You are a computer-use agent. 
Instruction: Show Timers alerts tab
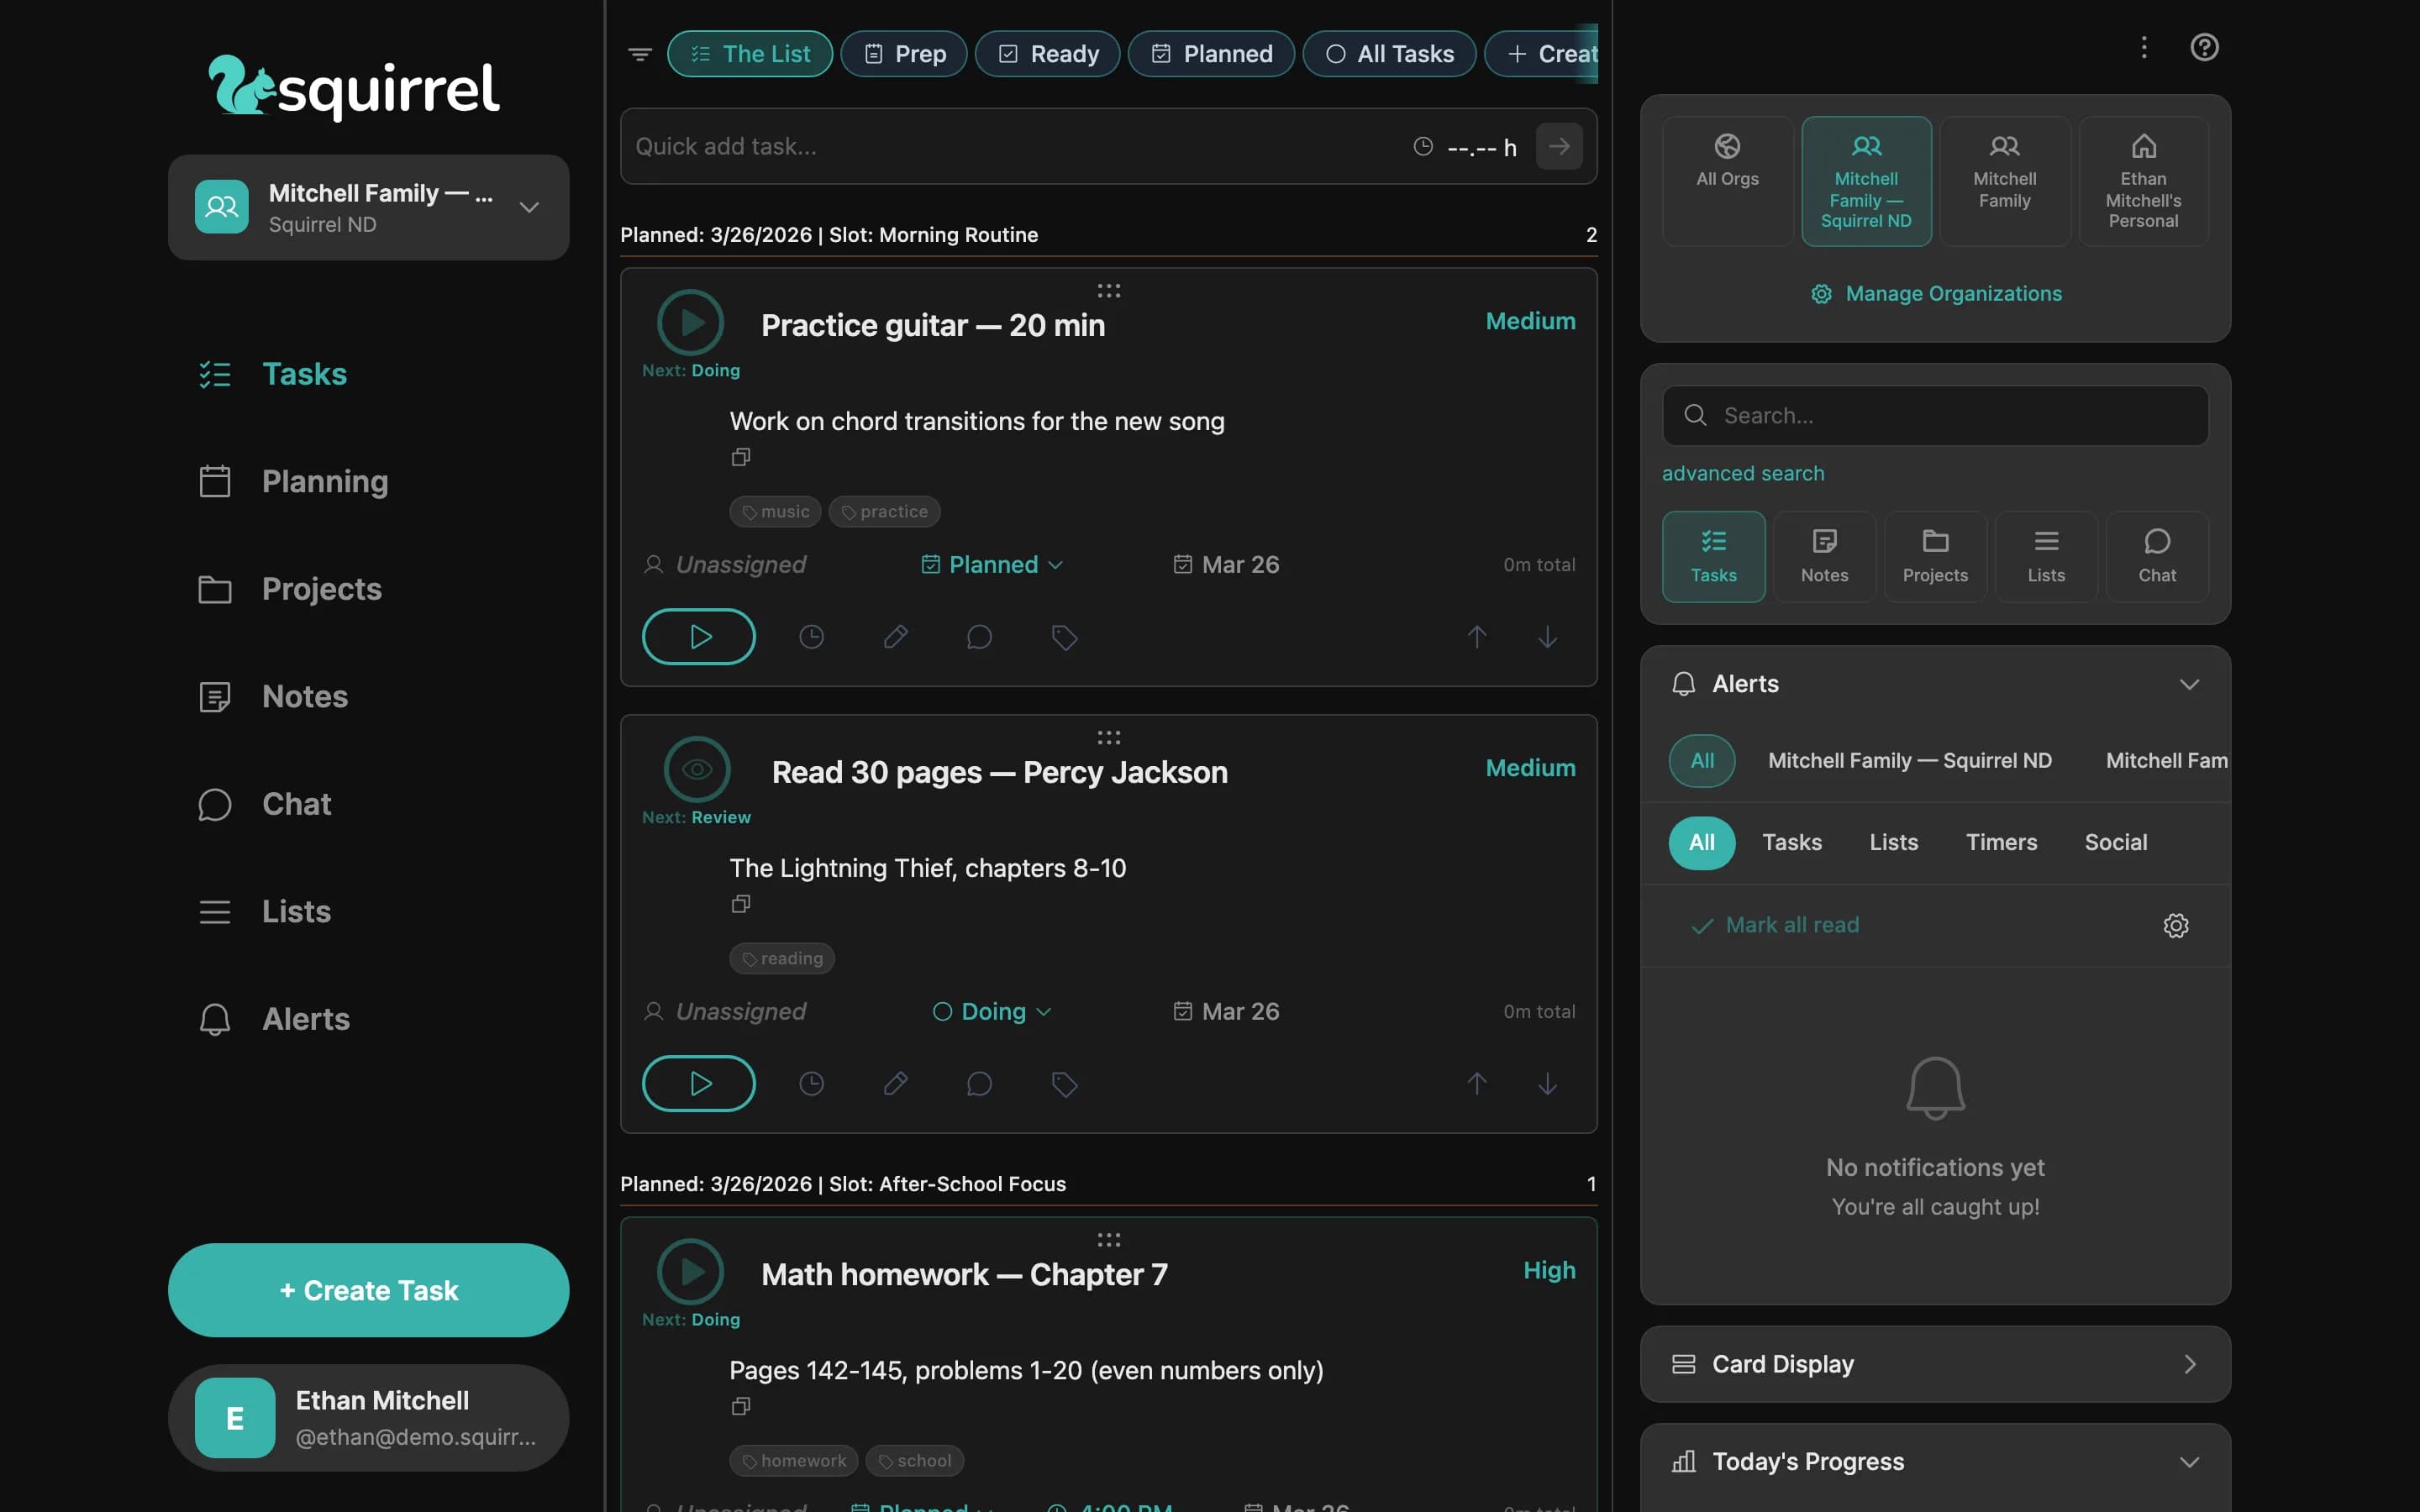click(x=2001, y=843)
